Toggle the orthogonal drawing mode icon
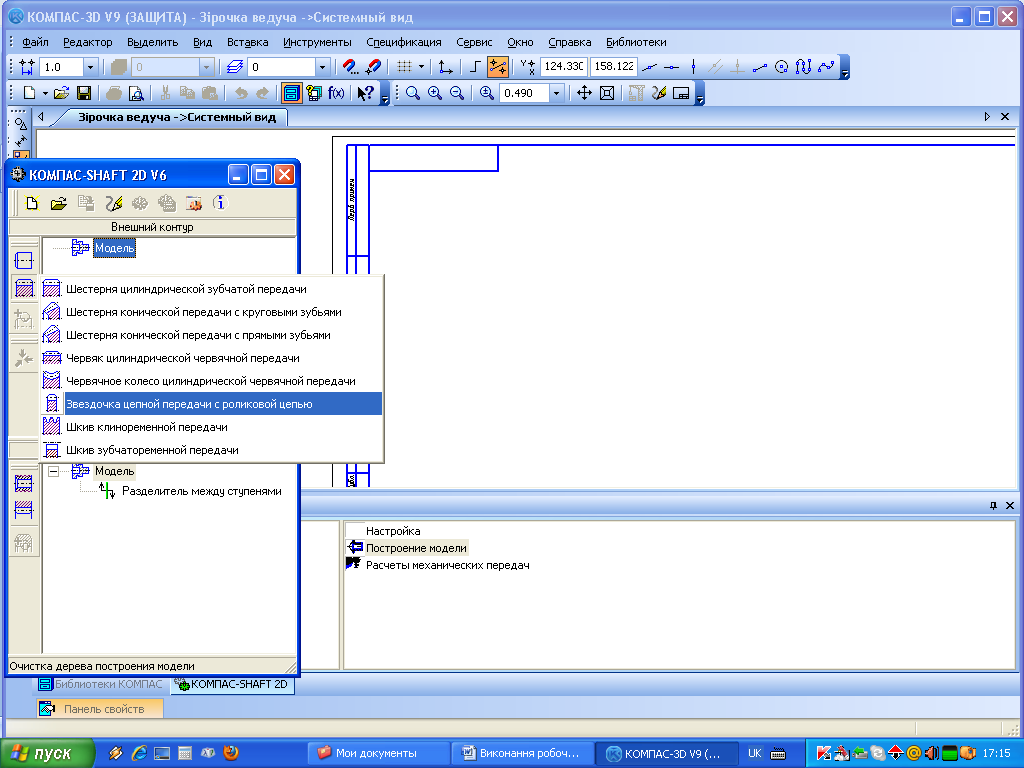The width and height of the screenshot is (1024, 768). tap(475, 67)
